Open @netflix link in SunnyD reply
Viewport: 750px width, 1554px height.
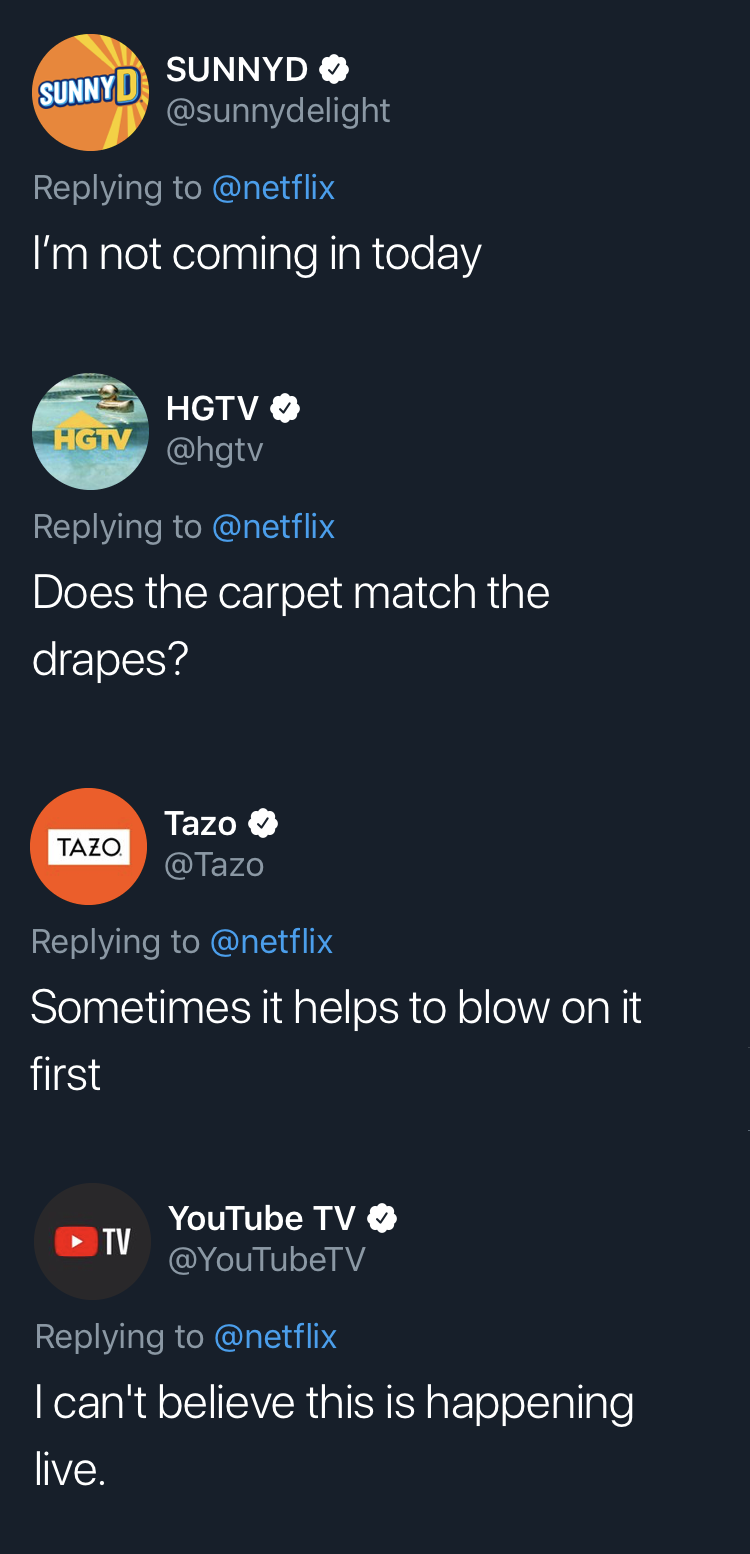tap(273, 187)
